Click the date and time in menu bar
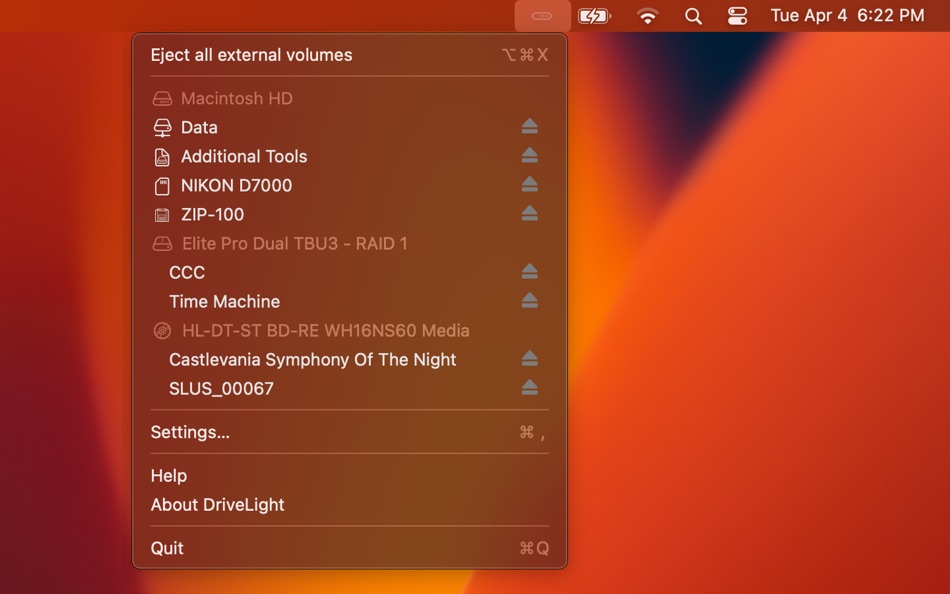The width and height of the screenshot is (950, 594). (848, 16)
